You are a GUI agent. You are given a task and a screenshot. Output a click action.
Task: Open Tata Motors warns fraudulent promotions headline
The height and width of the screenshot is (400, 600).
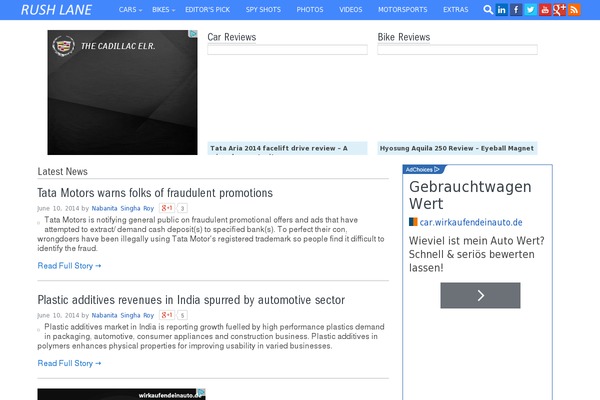click(155, 193)
